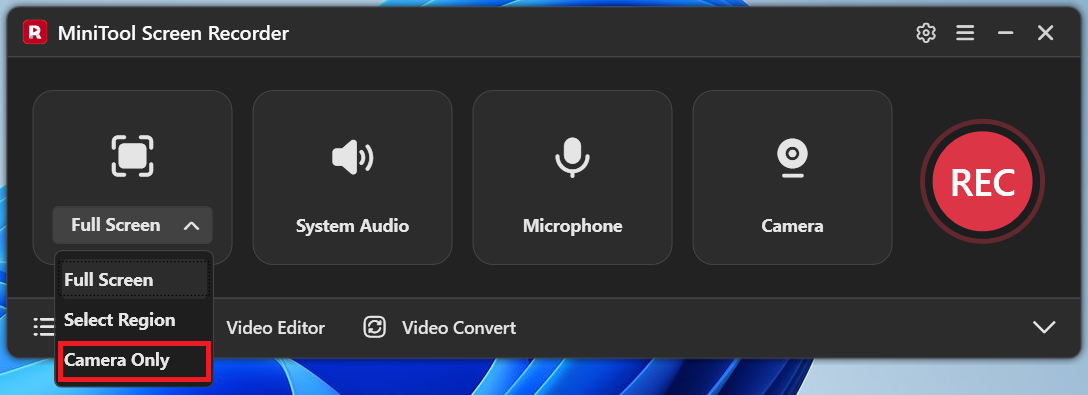Toggle System Audio recording
The image size is (1088, 395).
tap(352, 177)
